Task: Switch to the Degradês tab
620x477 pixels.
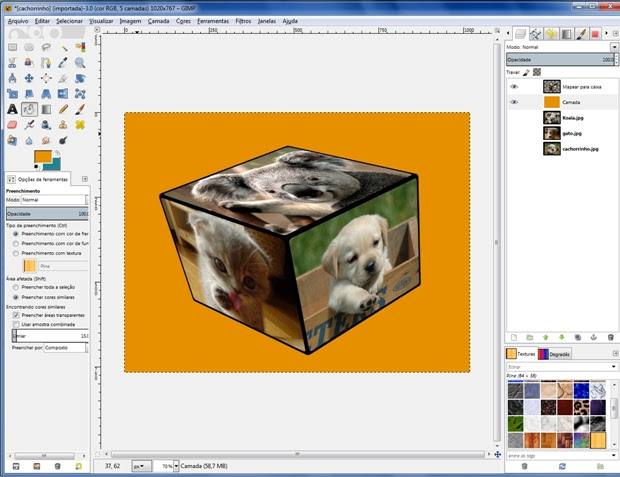Action: (555, 354)
